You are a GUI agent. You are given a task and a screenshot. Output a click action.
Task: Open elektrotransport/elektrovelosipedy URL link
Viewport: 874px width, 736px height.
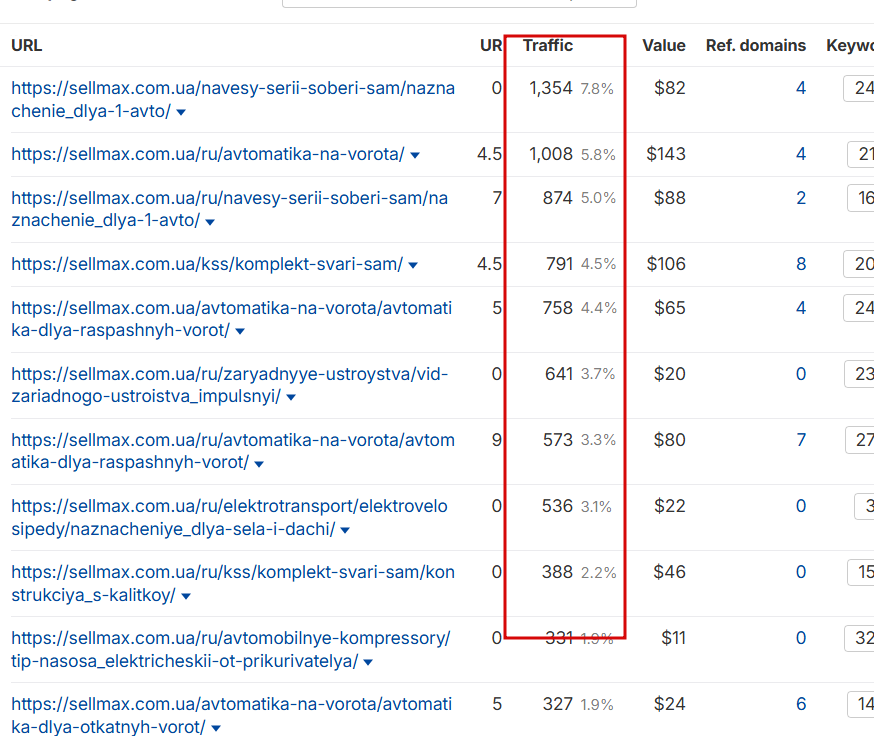pyautogui.click(x=229, y=517)
